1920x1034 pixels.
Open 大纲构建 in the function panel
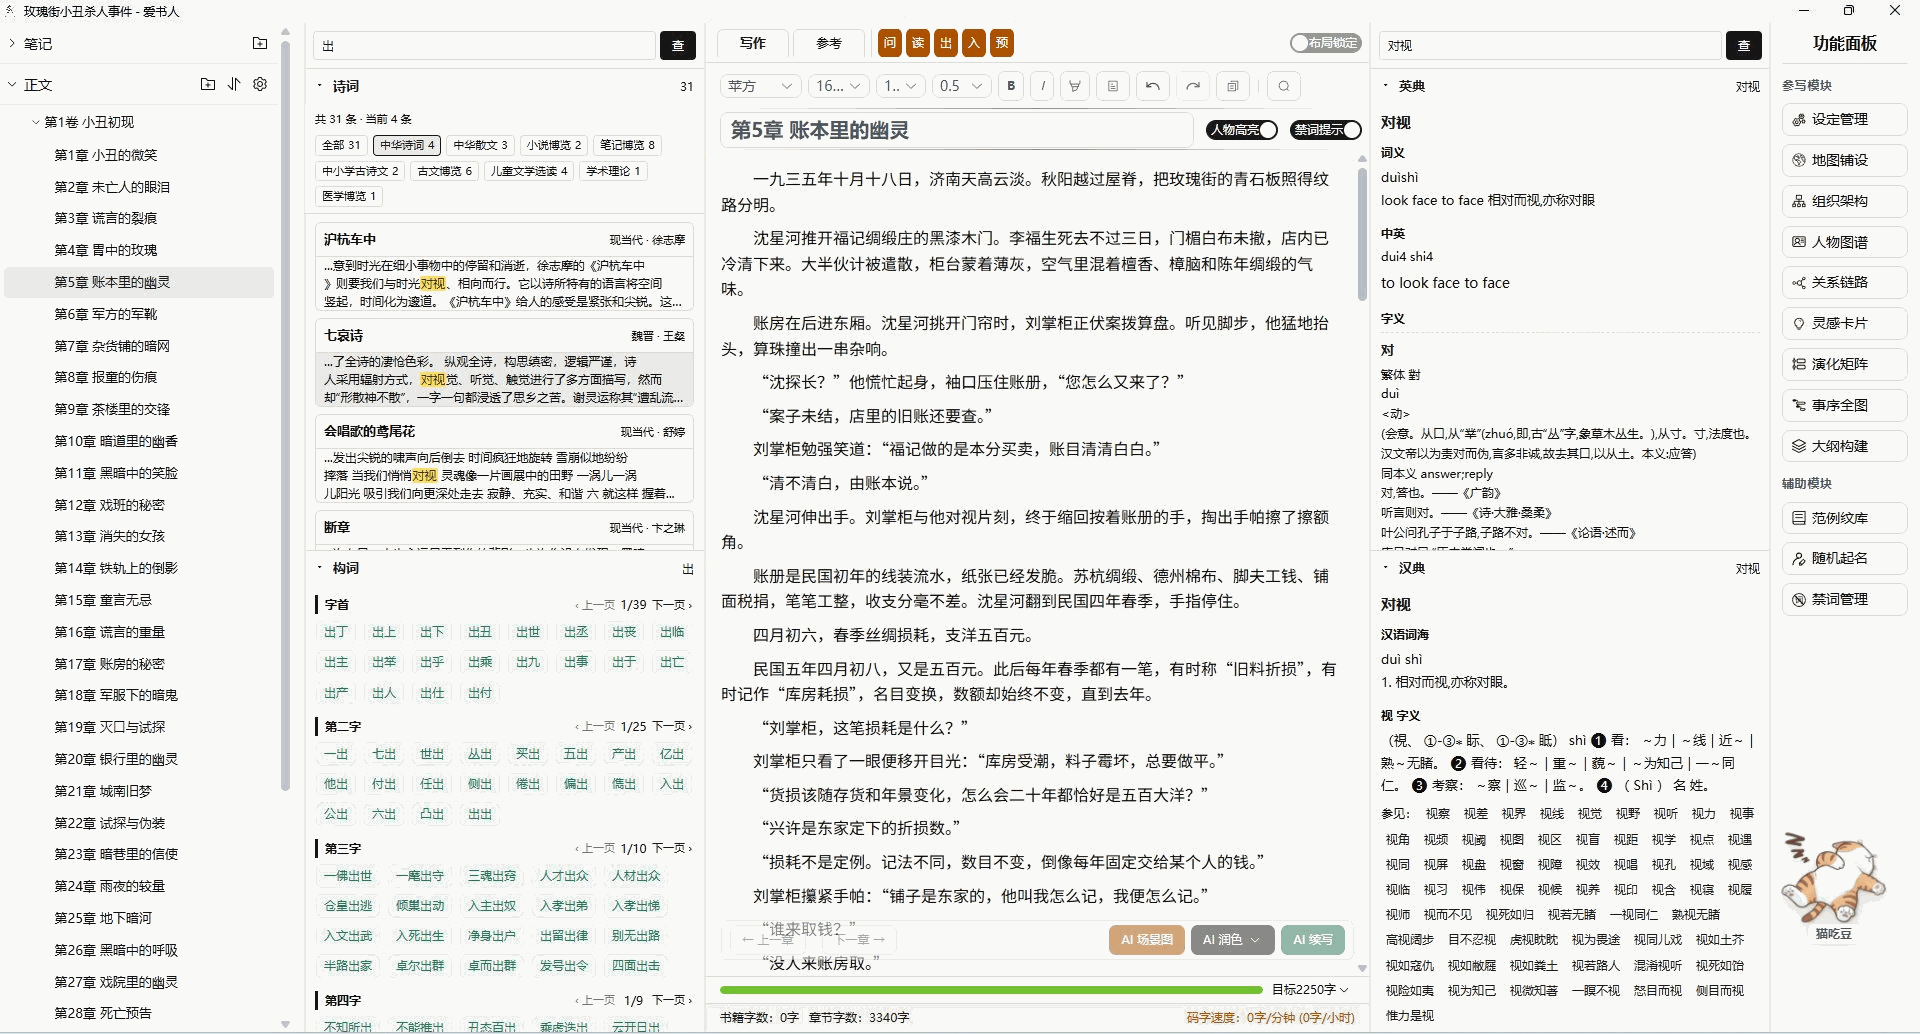(x=1844, y=446)
